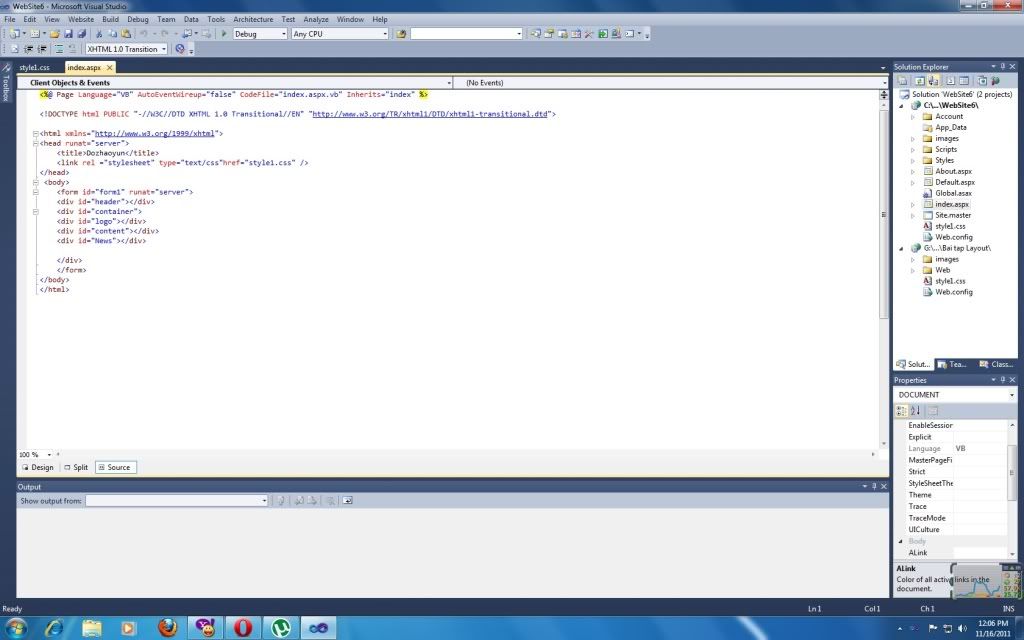Image resolution: width=1024 pixels, height=640 pixels.
Task: Click the Properties panel vertical scrollbar
Action: point(1012,473)
